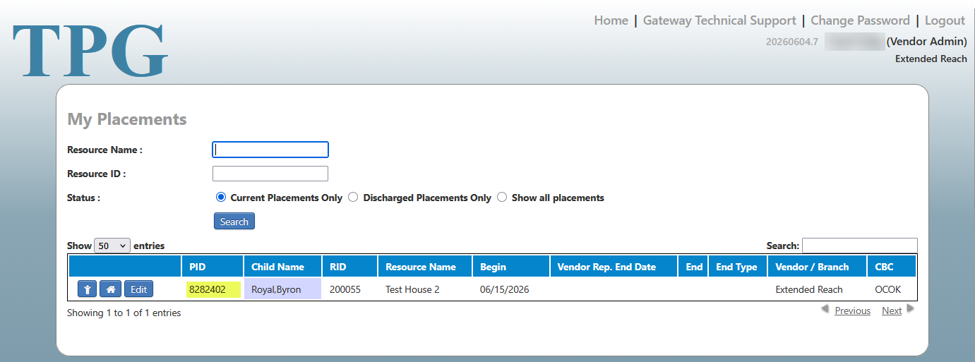
Task: Click the Search button
Action: 234,221
